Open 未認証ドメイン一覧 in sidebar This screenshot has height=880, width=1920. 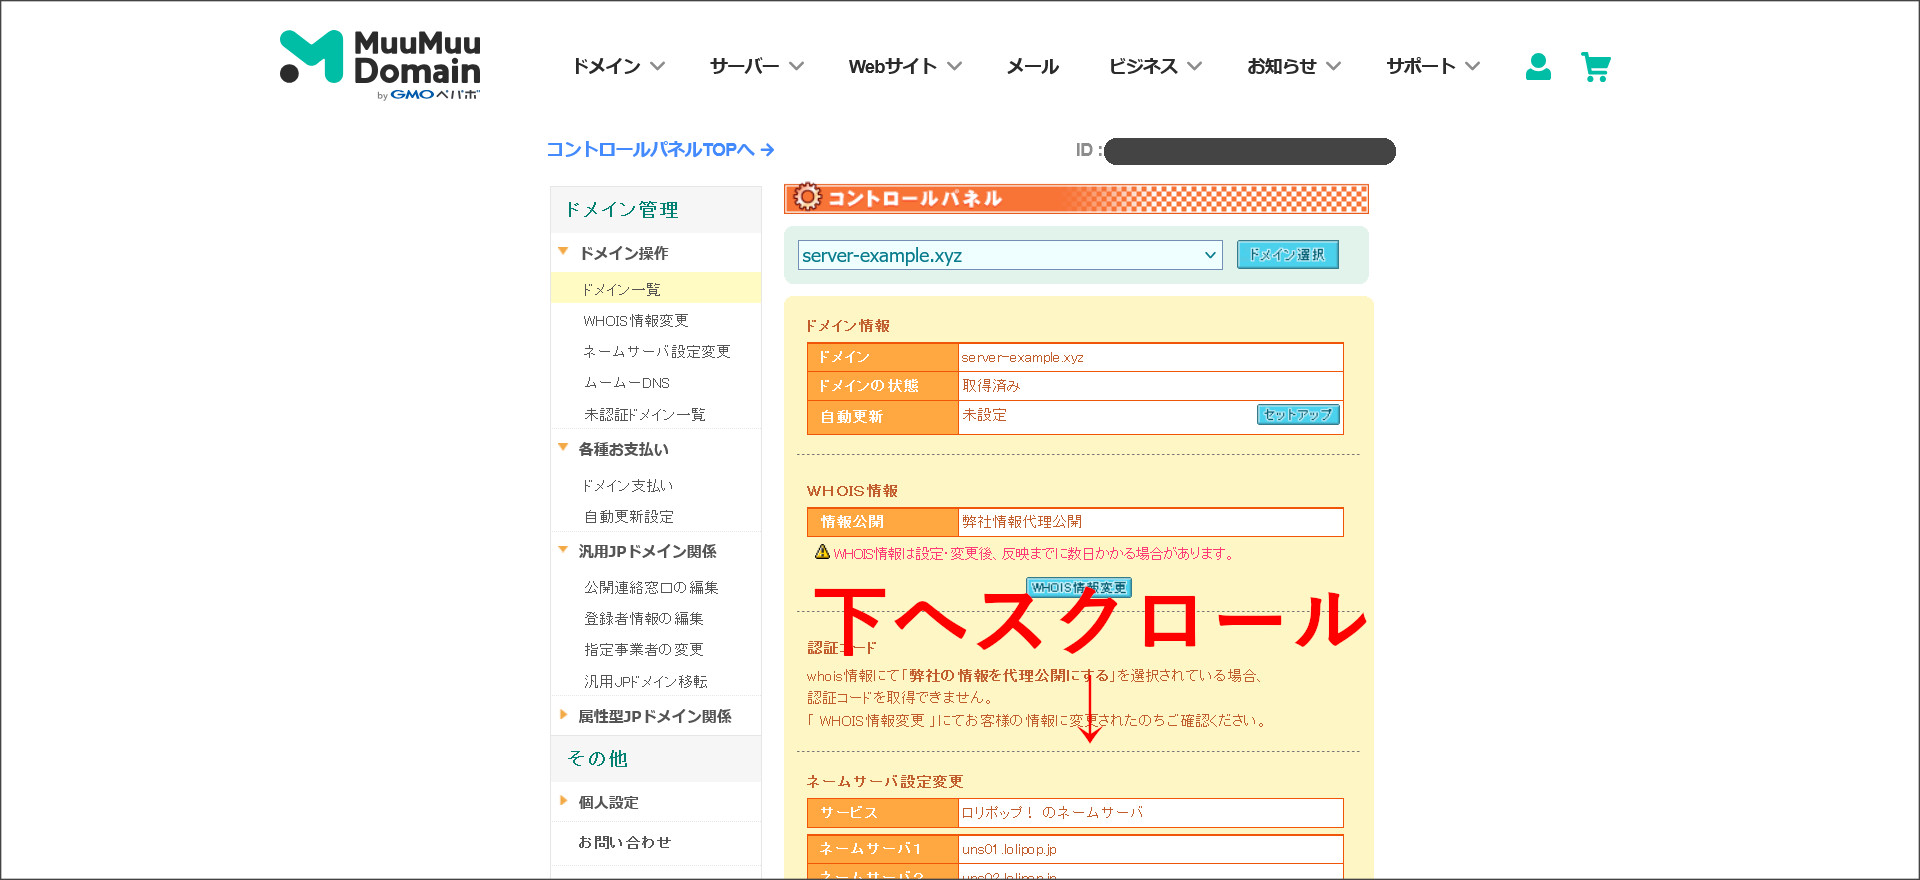[x=645, y=414]
